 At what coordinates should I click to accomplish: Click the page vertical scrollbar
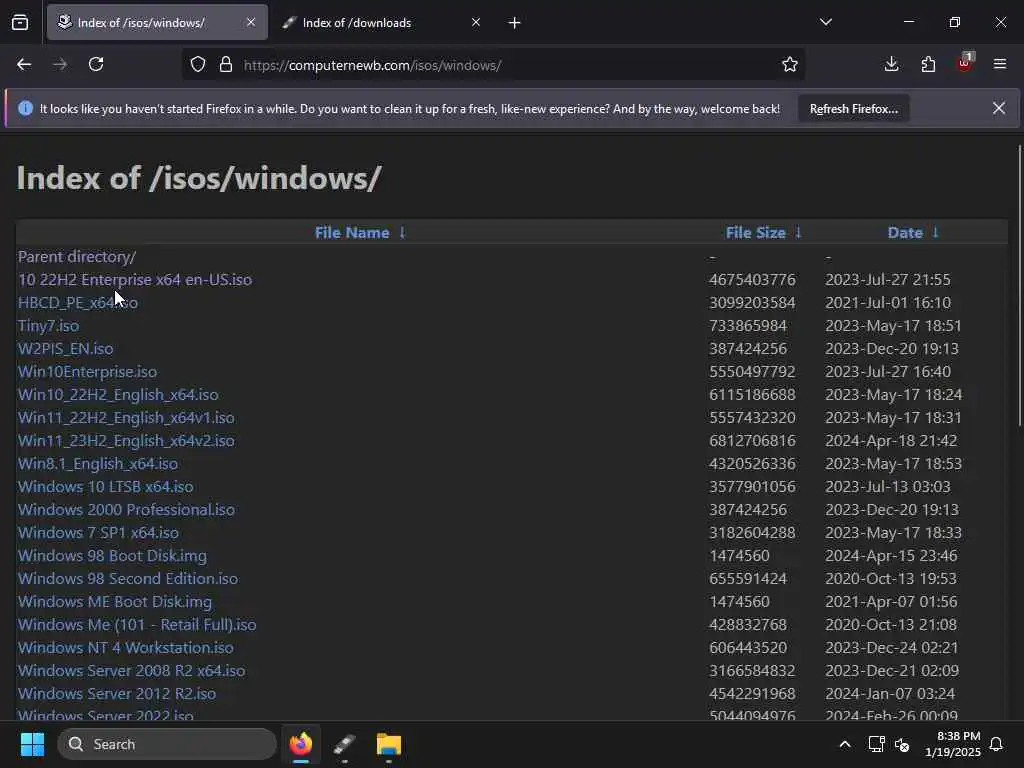point(1019,285)
